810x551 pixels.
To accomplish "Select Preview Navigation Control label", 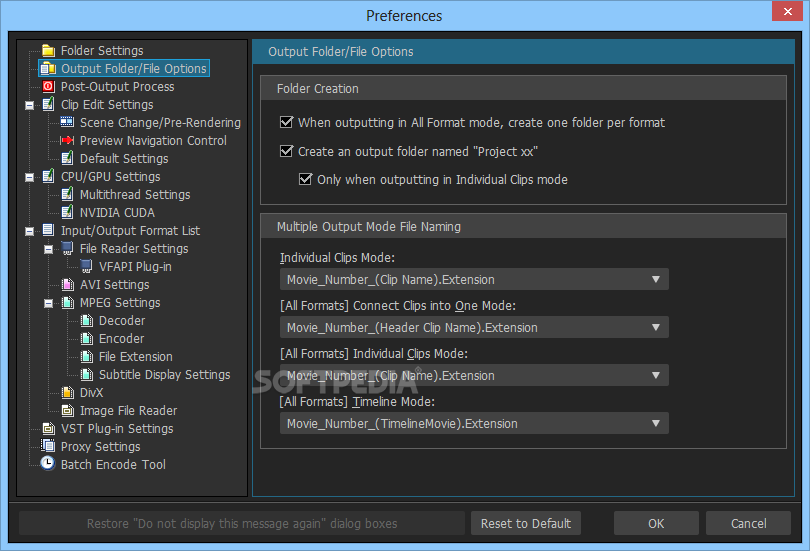I will tap(153, 141).
